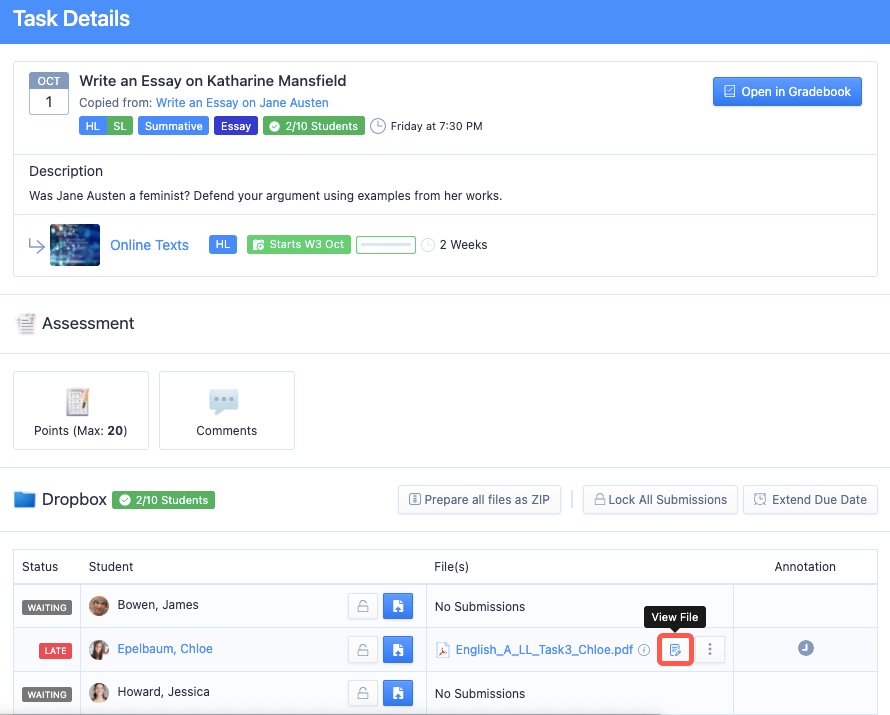
Task: Click Chloe Epelbaum's avatar
Action: coord(99,650)
